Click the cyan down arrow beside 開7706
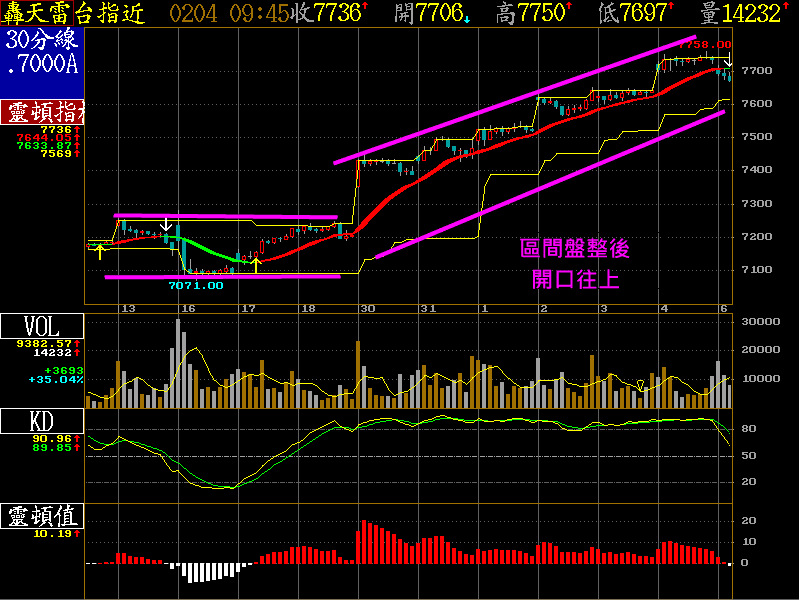This screenshot has width=800, height=600. pyautogui.click(x=467, y=17)
